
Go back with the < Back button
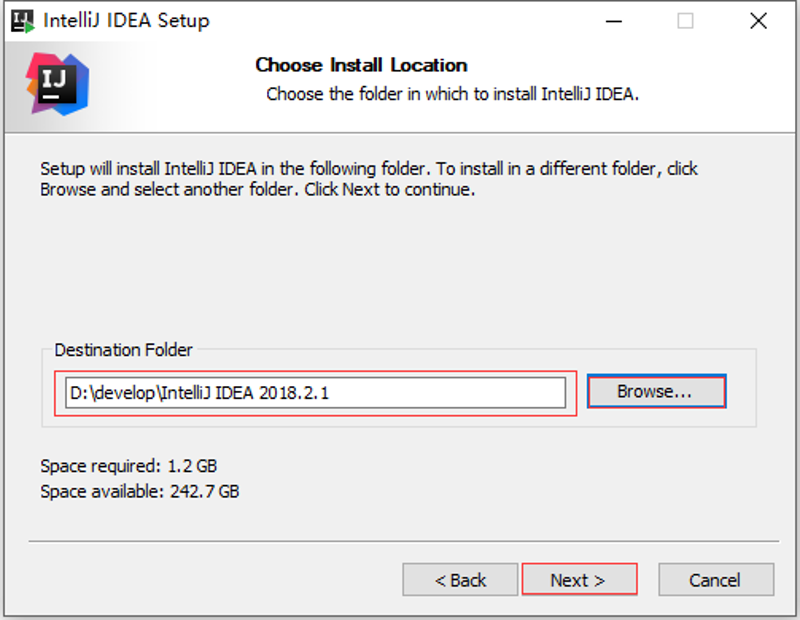[460, 579]
